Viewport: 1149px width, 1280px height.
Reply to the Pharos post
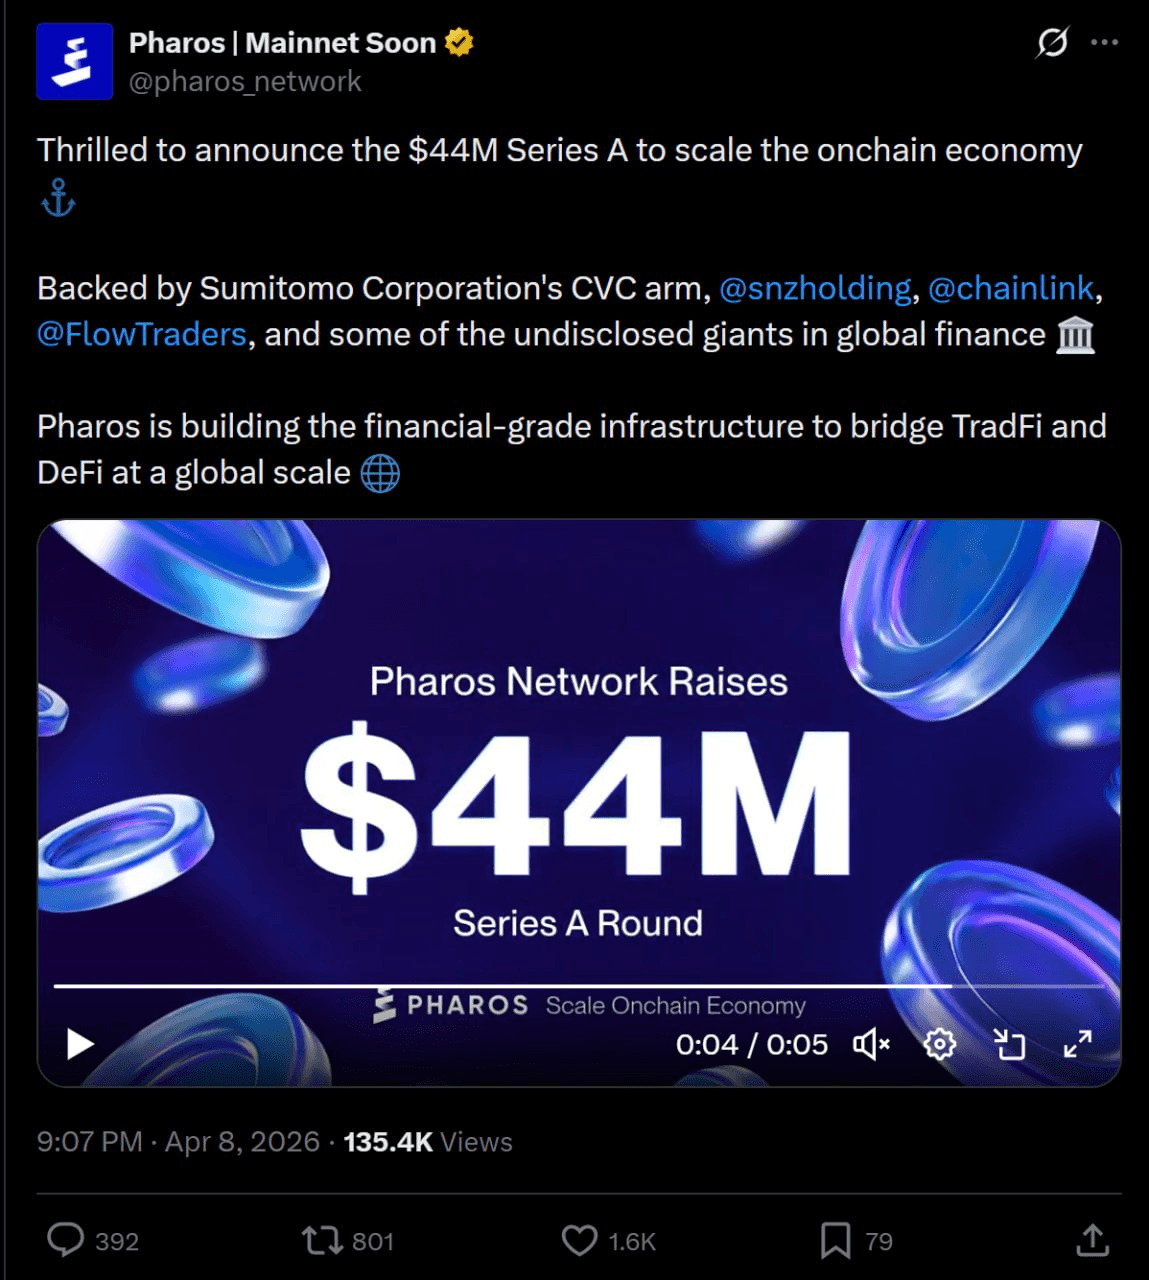pyautogui.click(x=66, y=1241)
